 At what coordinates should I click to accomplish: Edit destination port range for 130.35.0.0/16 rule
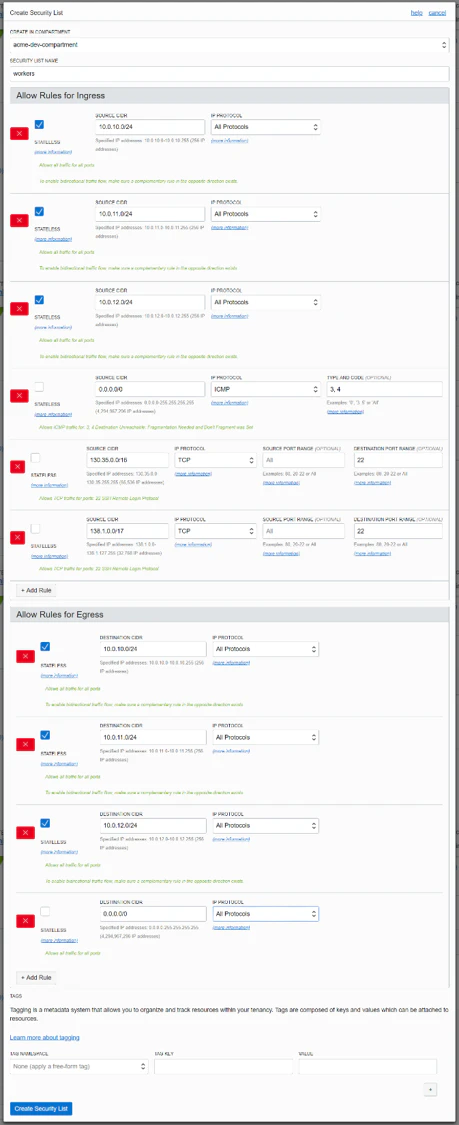(x=398, y=460)
